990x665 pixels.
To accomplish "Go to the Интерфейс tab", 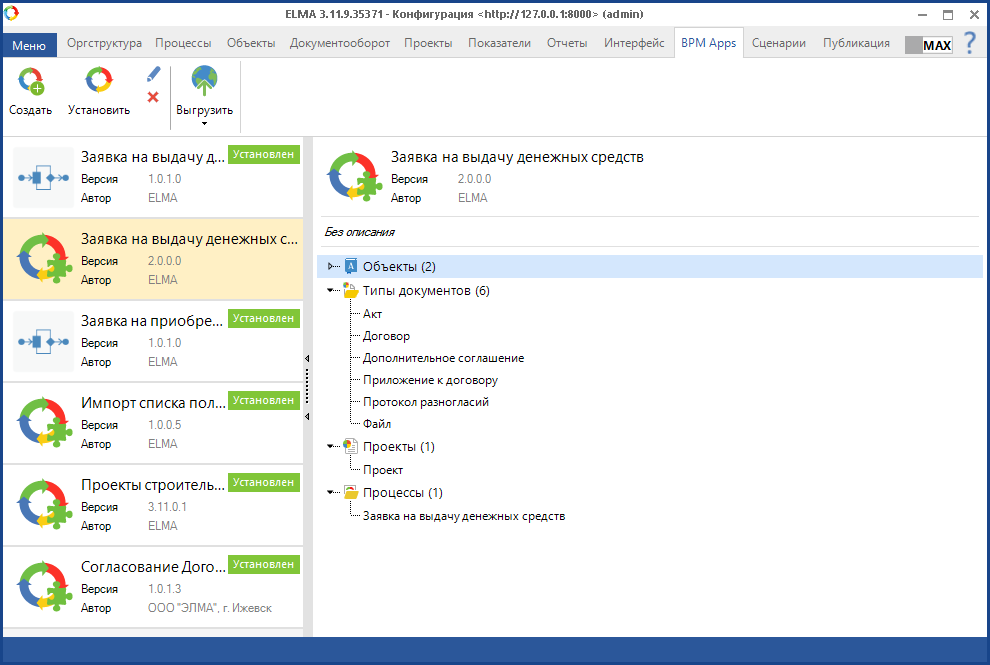I will pyautogui.click(x=634, y=43).
